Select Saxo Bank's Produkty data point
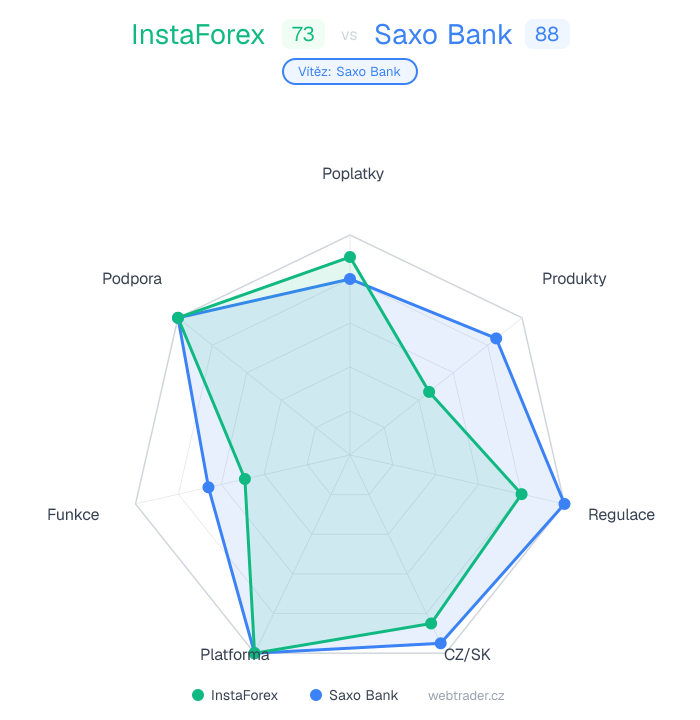Image resolution: width=700 pixels, height=720 pixels. click(x=496, y=339)
